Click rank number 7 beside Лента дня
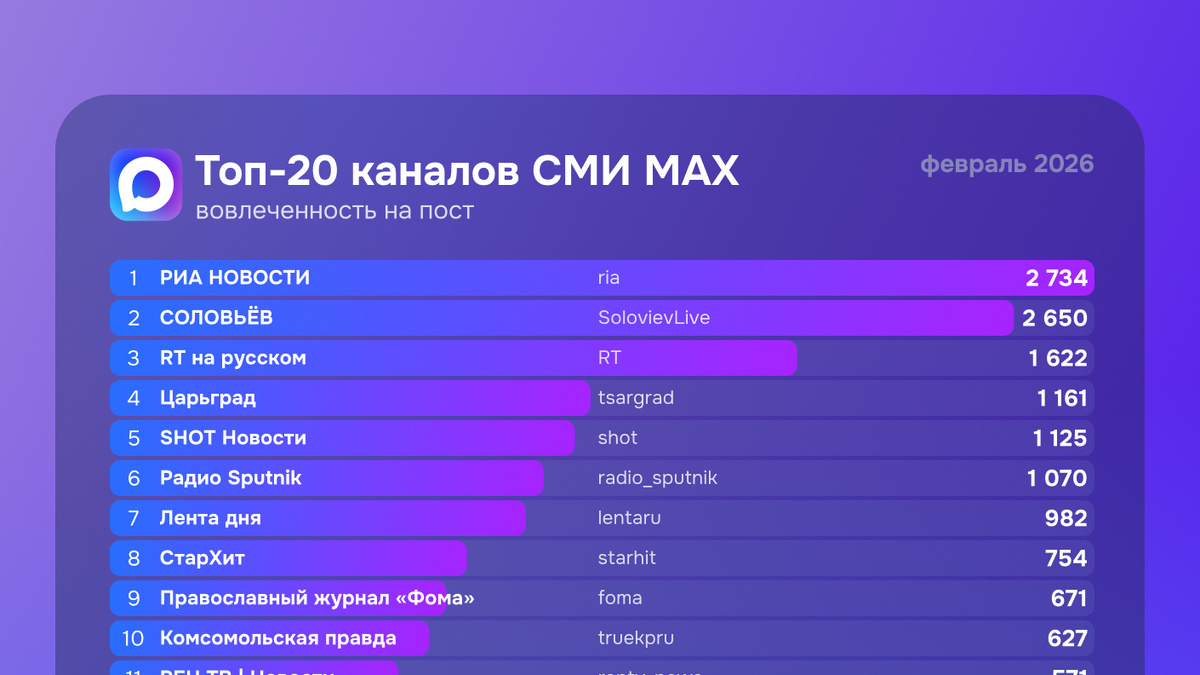 pyautogui.click(x=134, y=518)
